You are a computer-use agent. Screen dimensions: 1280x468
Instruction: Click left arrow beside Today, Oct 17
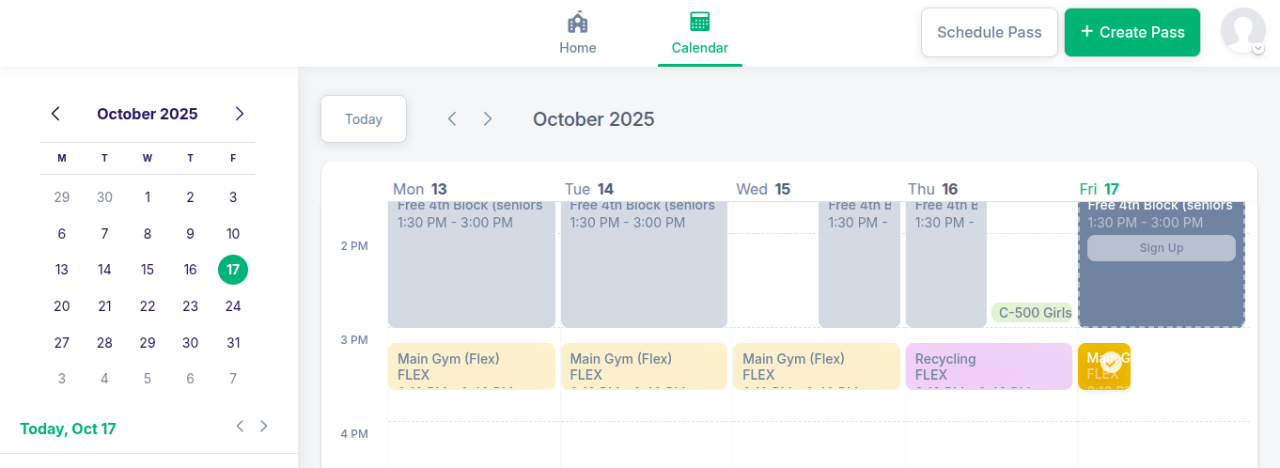[240, 426]
